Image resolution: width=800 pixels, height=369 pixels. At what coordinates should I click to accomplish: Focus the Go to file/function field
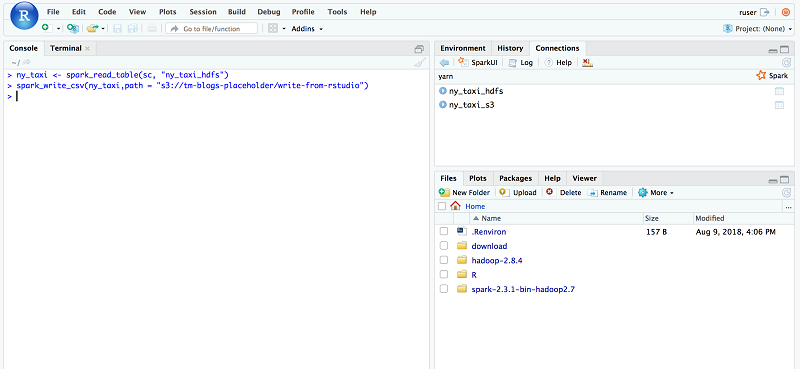coord(211,29)
